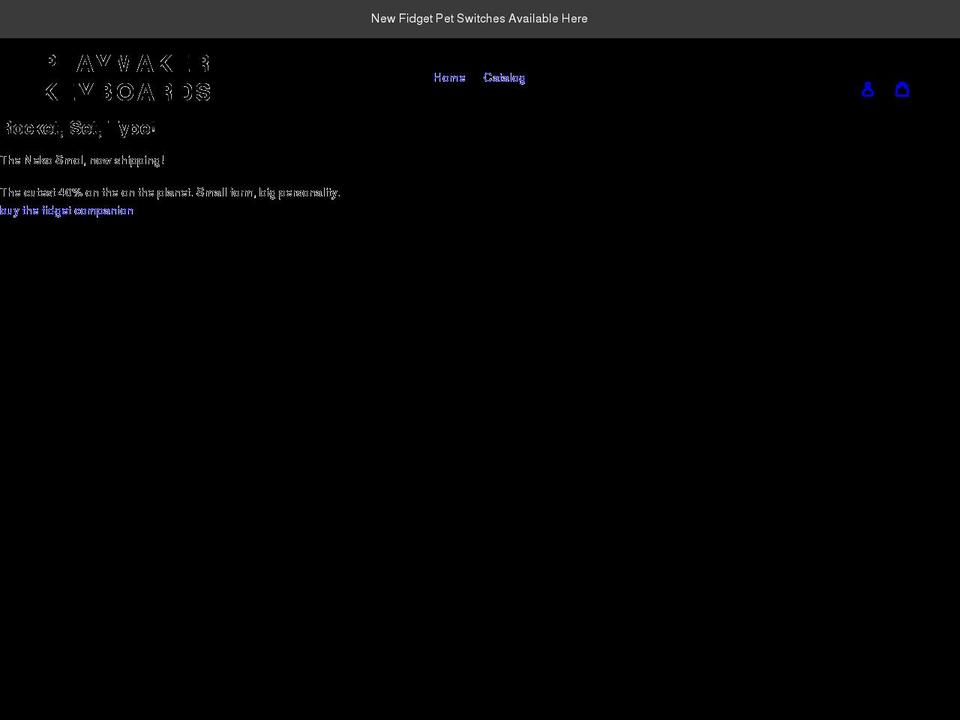Open the Catalog navigation link
Viewport: 960px width, 720px height.
click(505, 77)
